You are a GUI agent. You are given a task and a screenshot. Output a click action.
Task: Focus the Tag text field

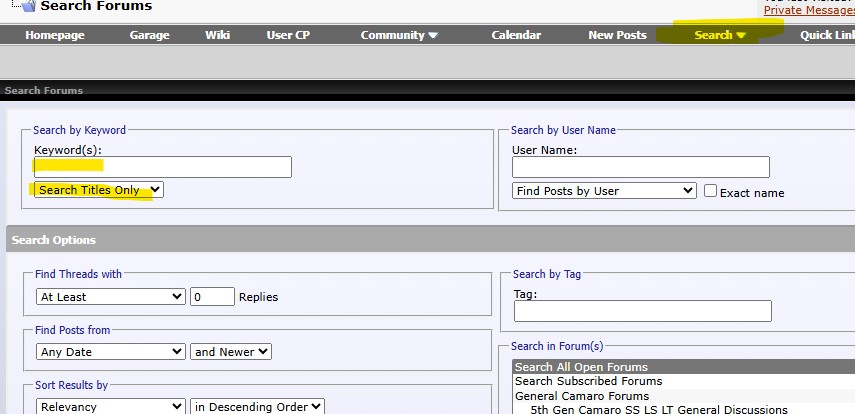643,311
